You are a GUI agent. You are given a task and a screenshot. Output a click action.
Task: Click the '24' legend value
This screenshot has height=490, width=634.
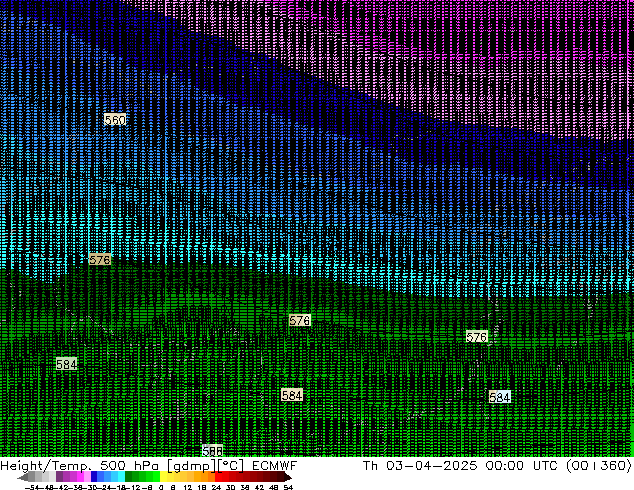click(216, 487)
